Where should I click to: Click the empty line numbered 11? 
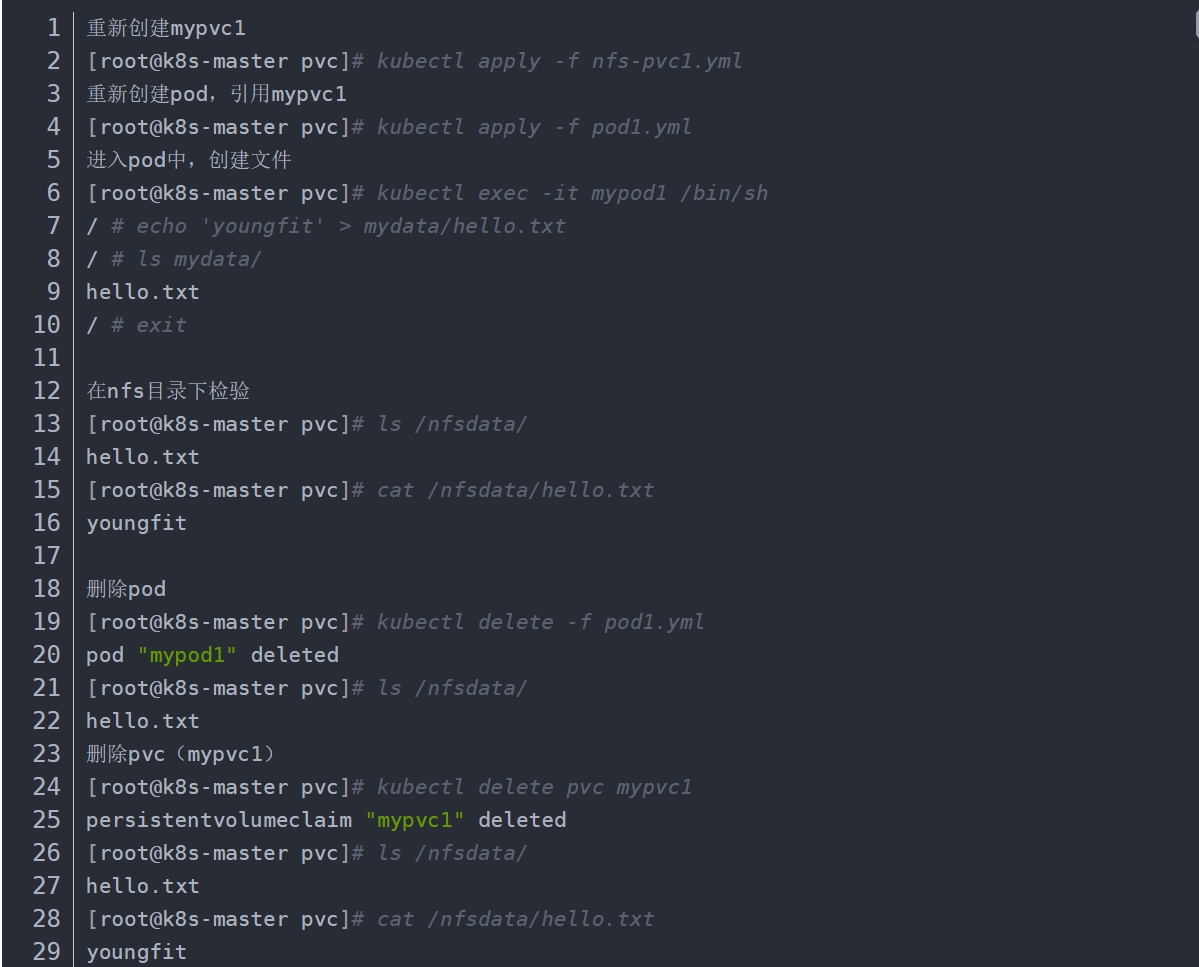click(400, 358)
